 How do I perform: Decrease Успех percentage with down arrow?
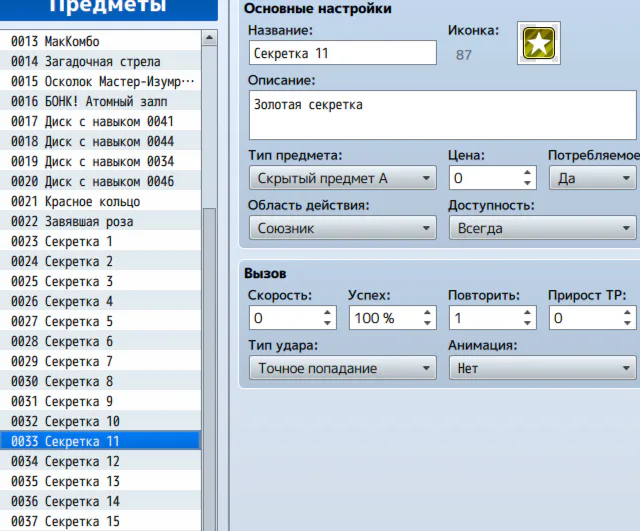point(427,323)
